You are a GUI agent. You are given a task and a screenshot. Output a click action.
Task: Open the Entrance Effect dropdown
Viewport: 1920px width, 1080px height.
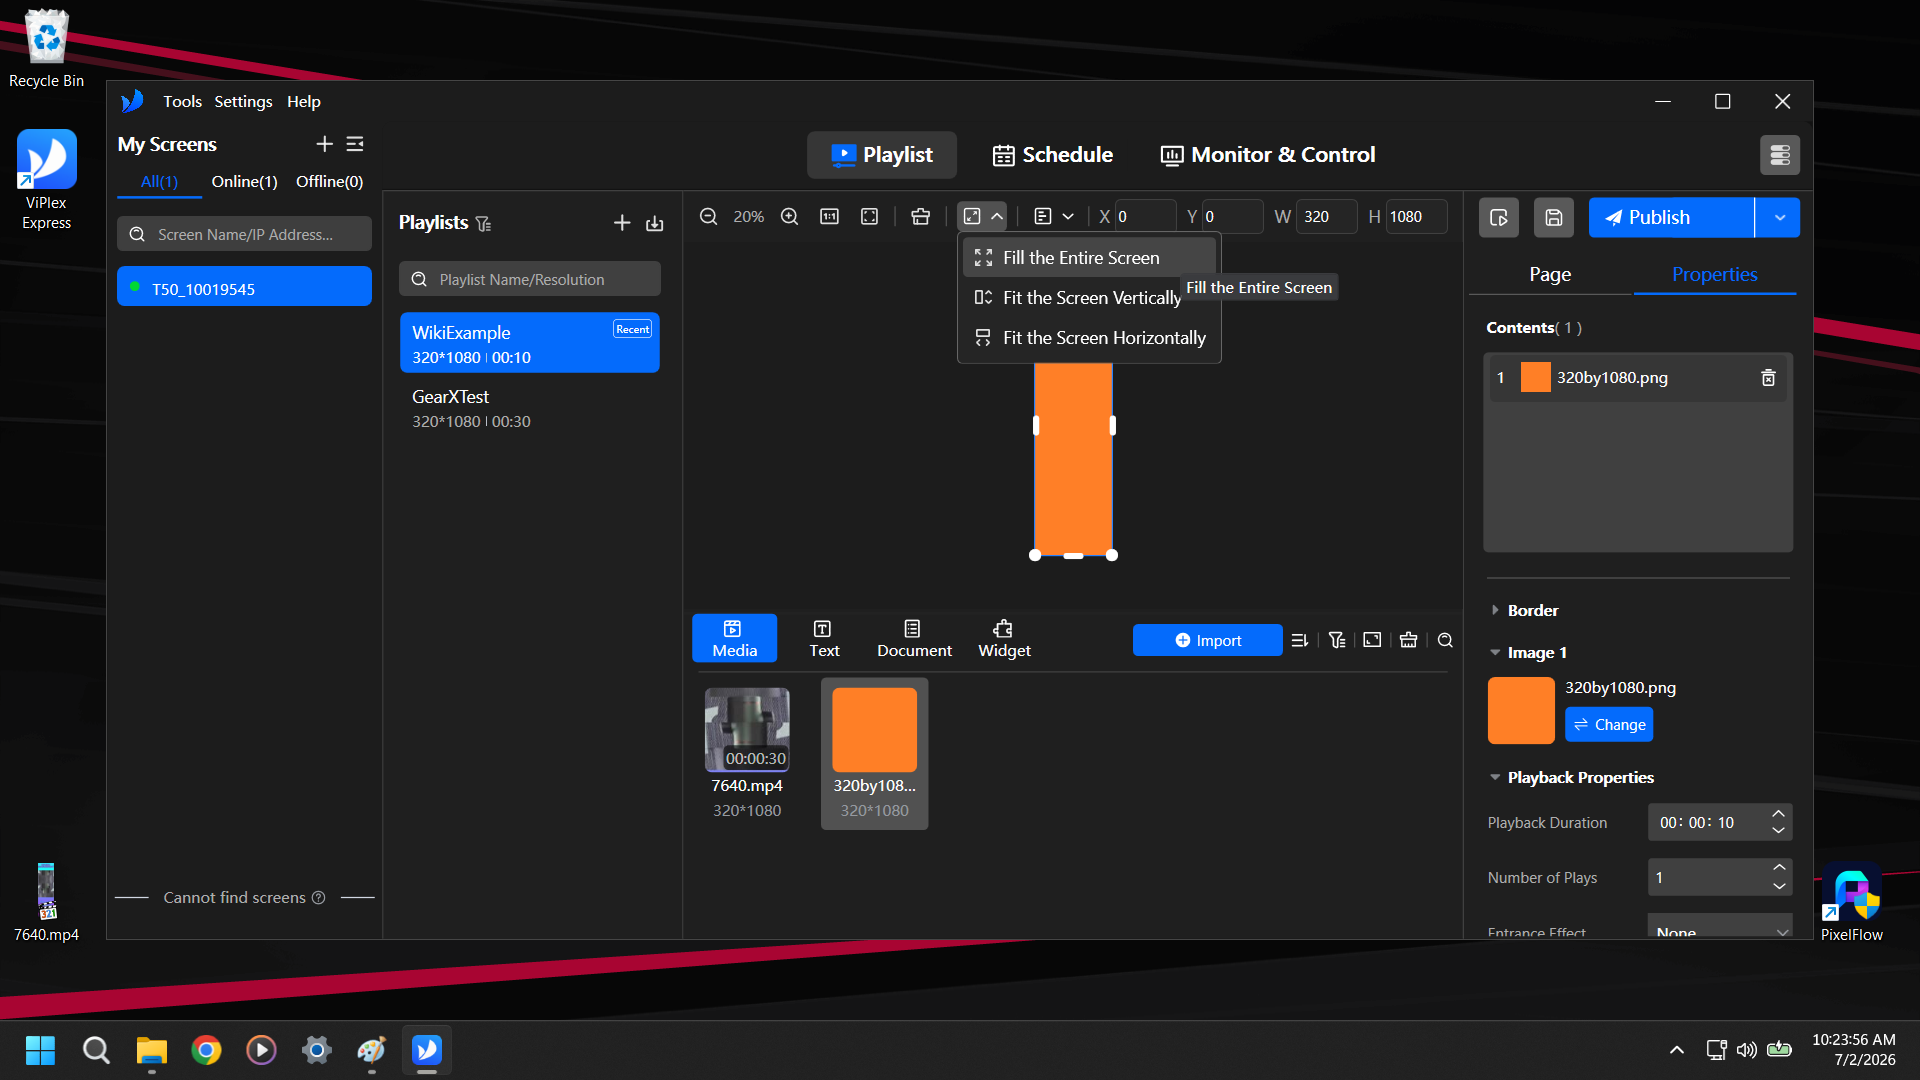point(1719,930)
